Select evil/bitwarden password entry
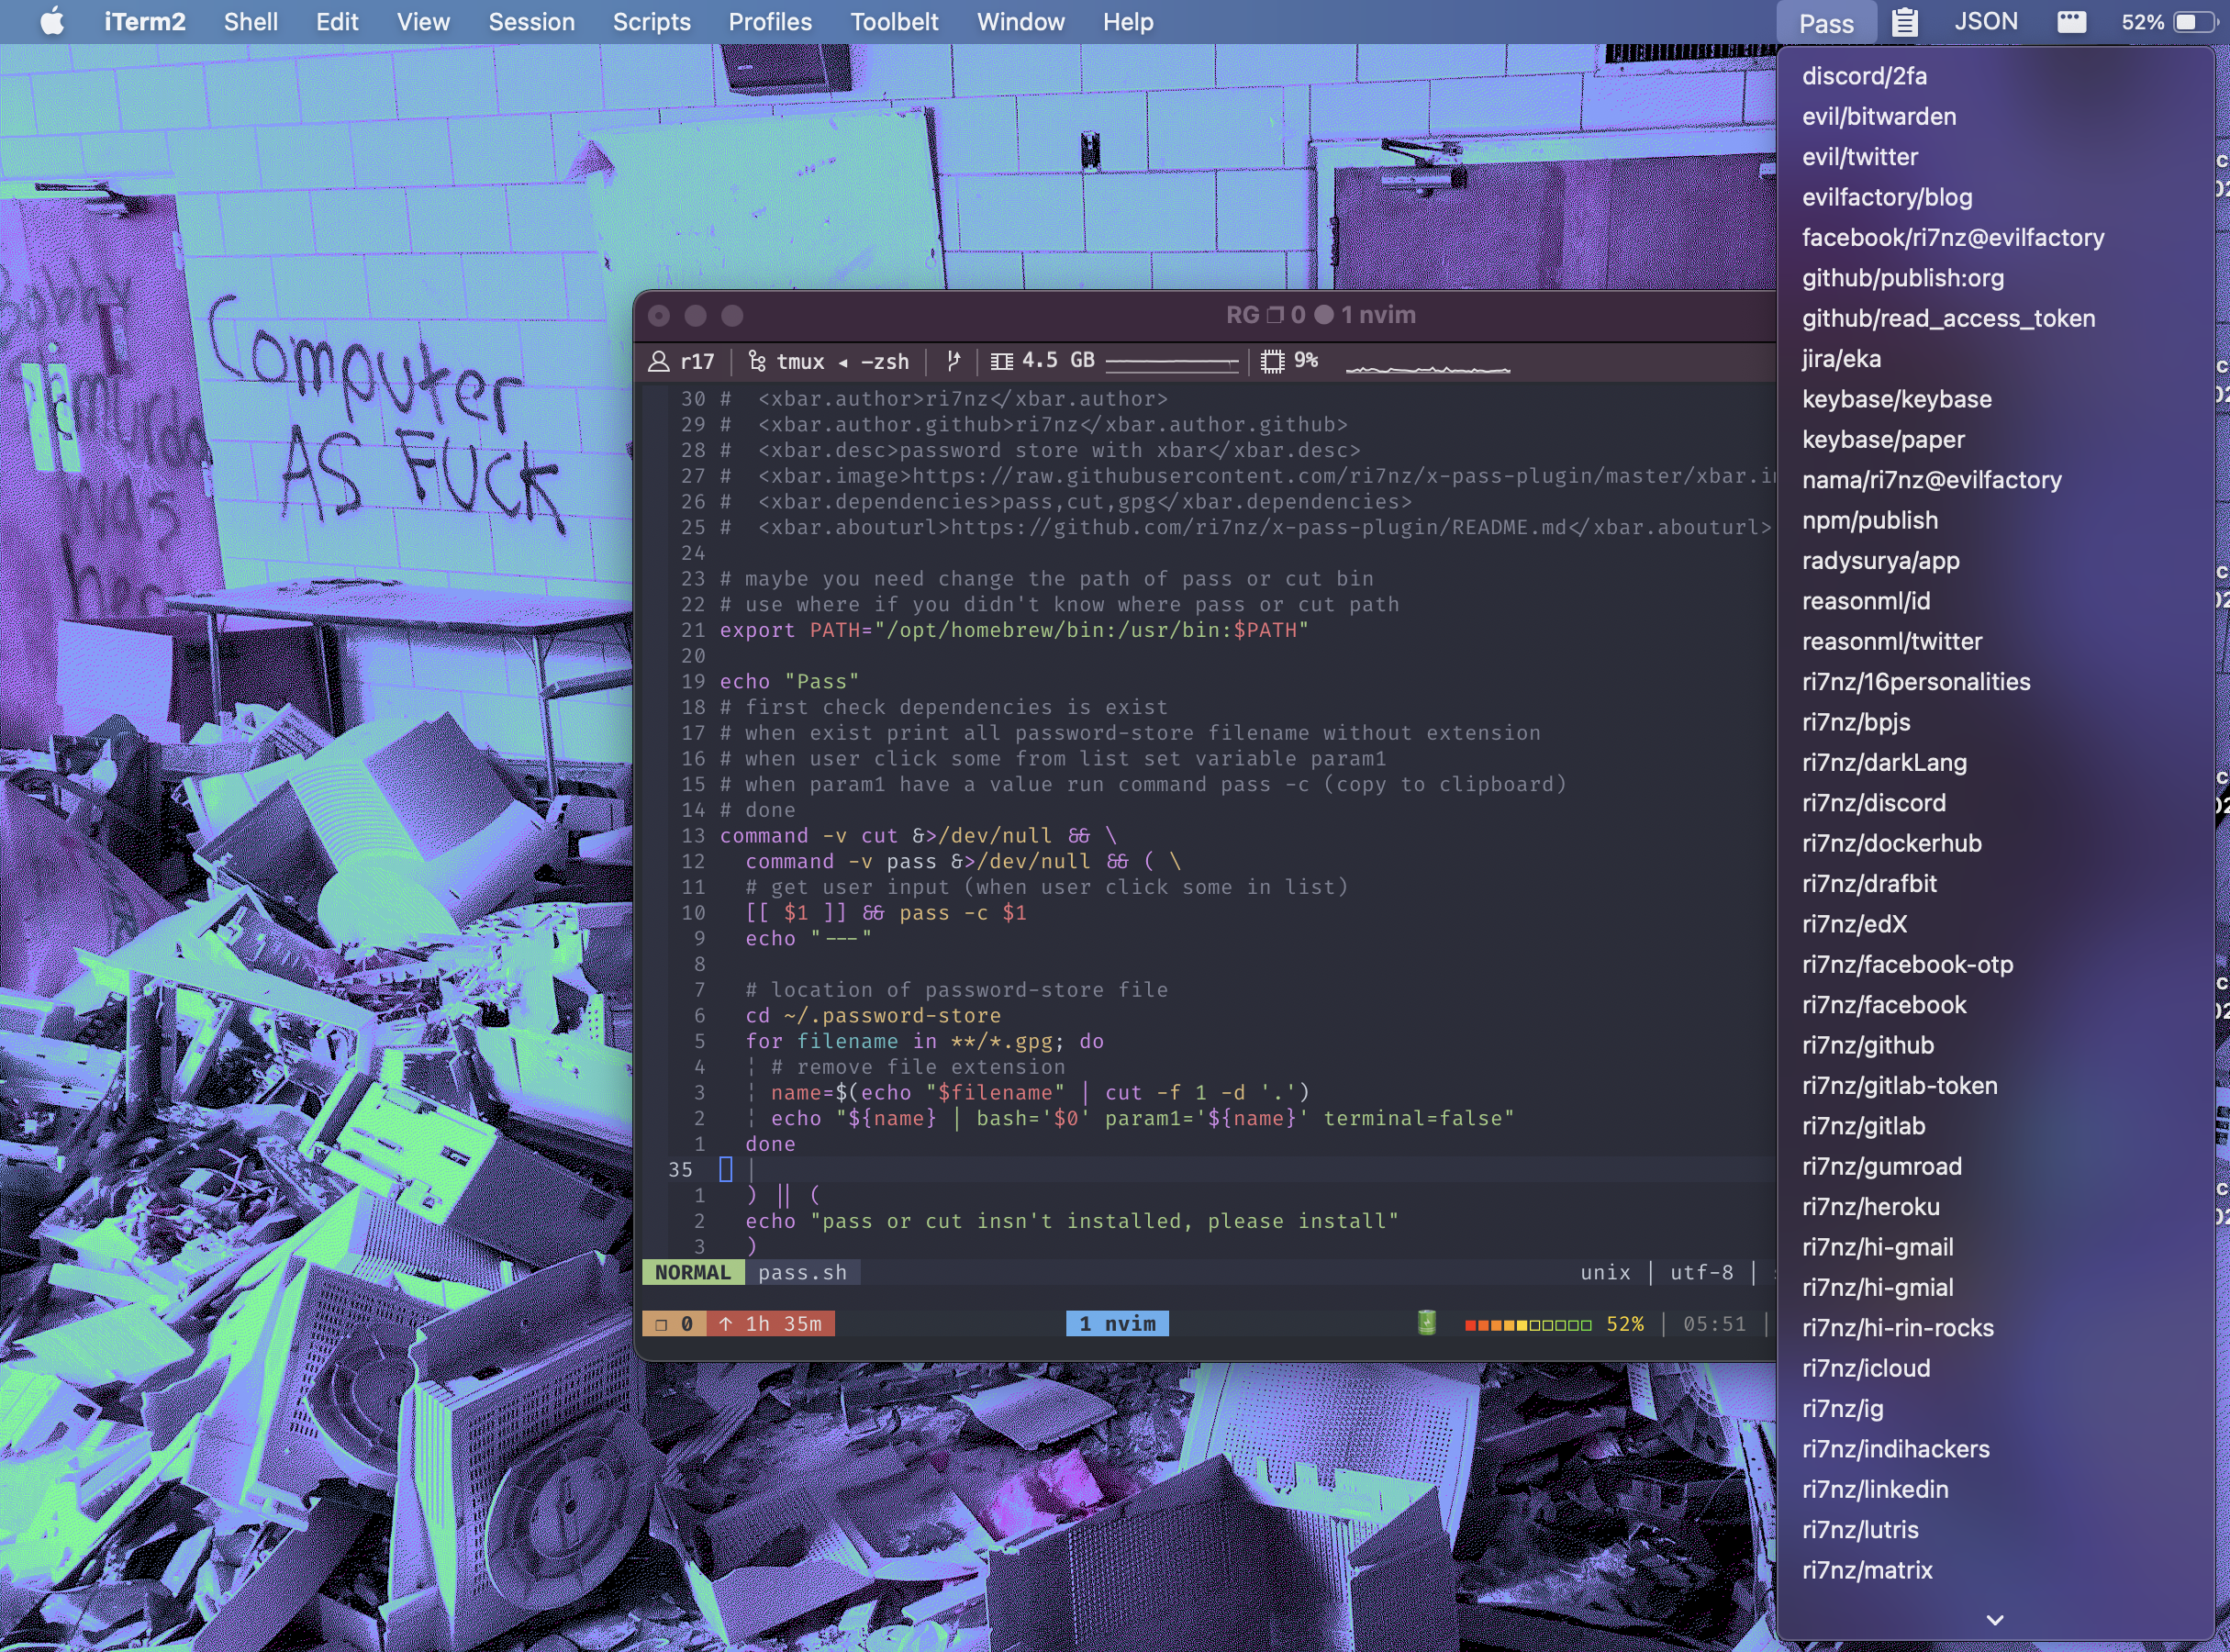This screenshot has height=1652, width=2230. click(x=1879, y=117)
